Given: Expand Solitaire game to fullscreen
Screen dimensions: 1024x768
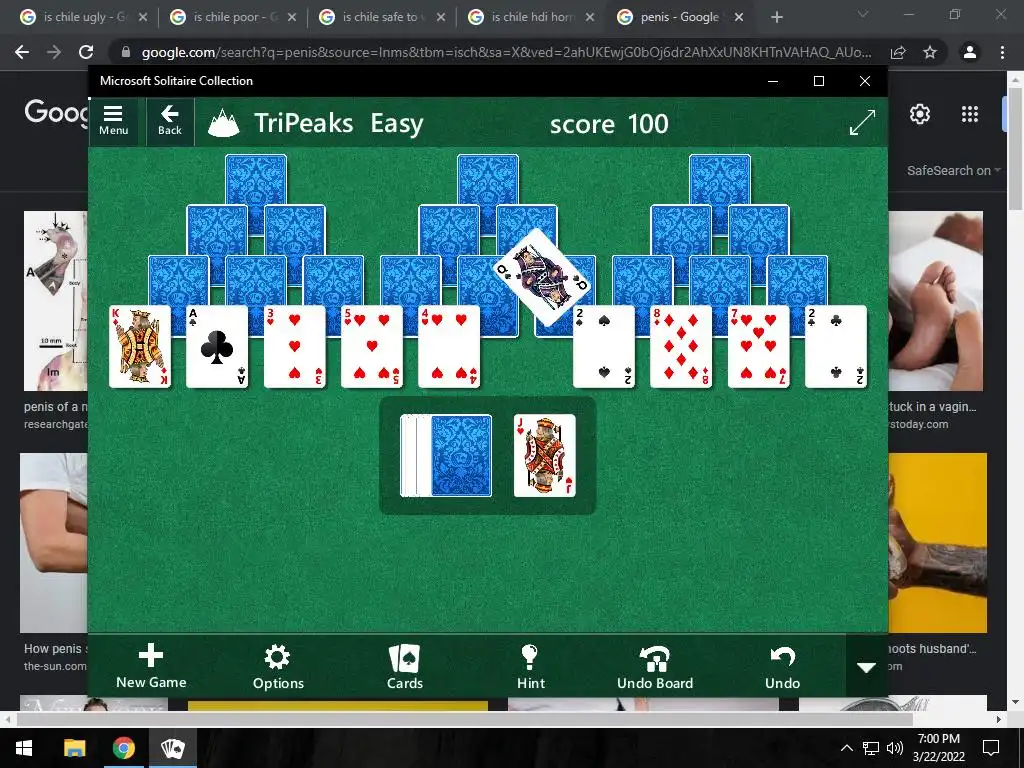Looking at the screenshot, I should (x=862, y=123).
